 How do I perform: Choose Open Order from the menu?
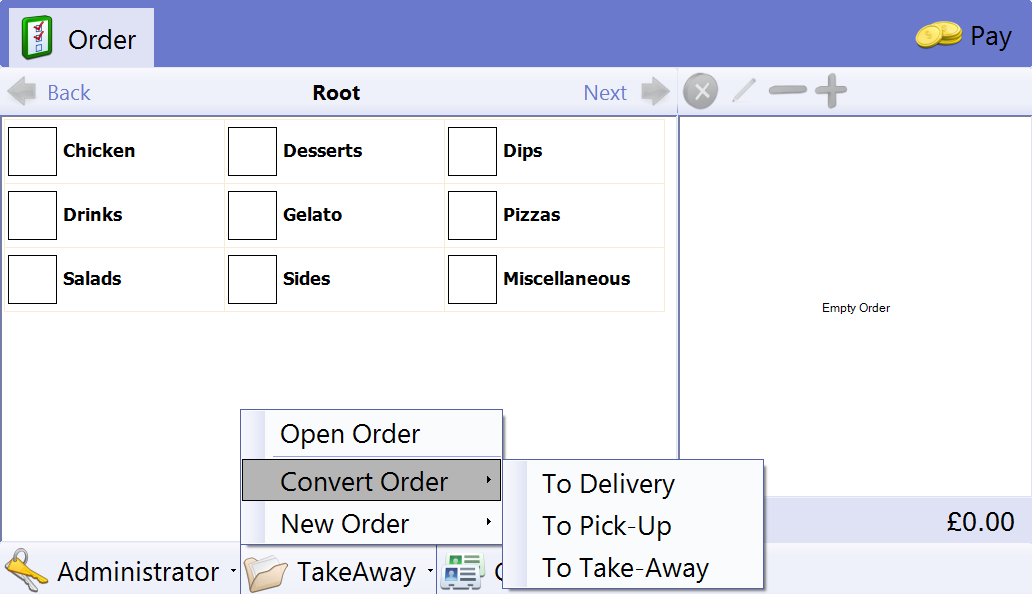[350, 434]
